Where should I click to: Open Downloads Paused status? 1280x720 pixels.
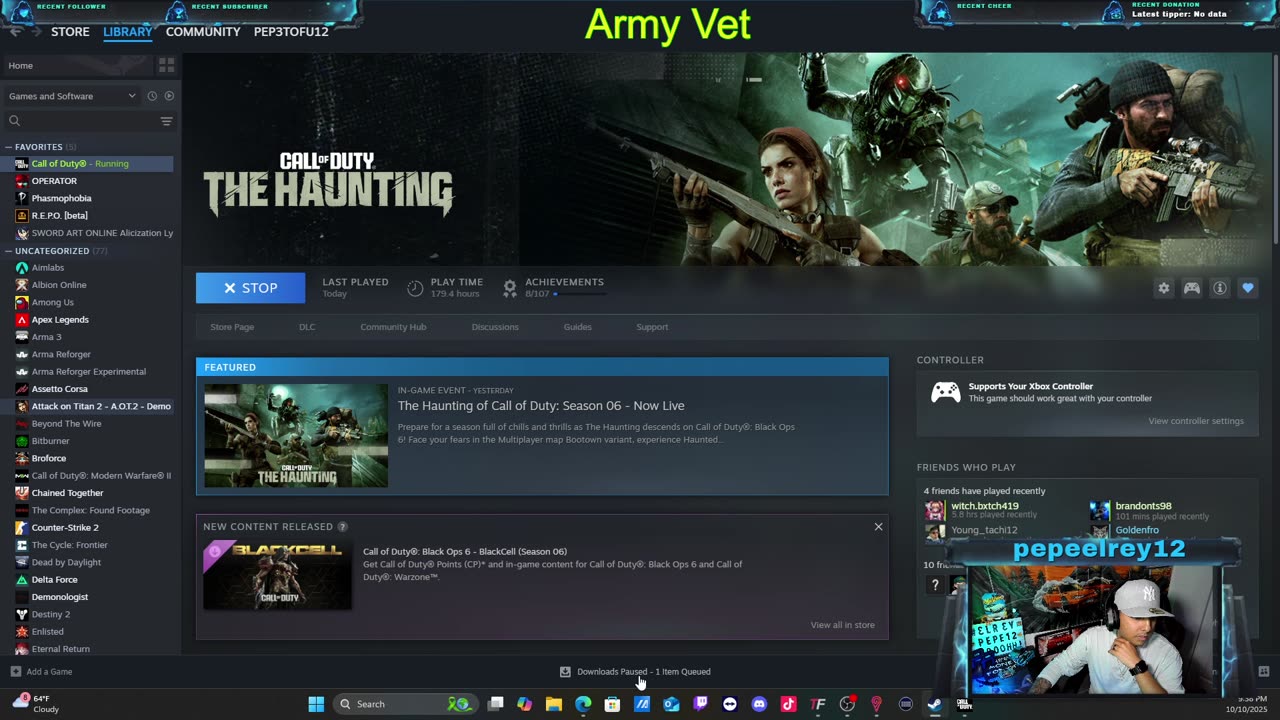[644, 672]
